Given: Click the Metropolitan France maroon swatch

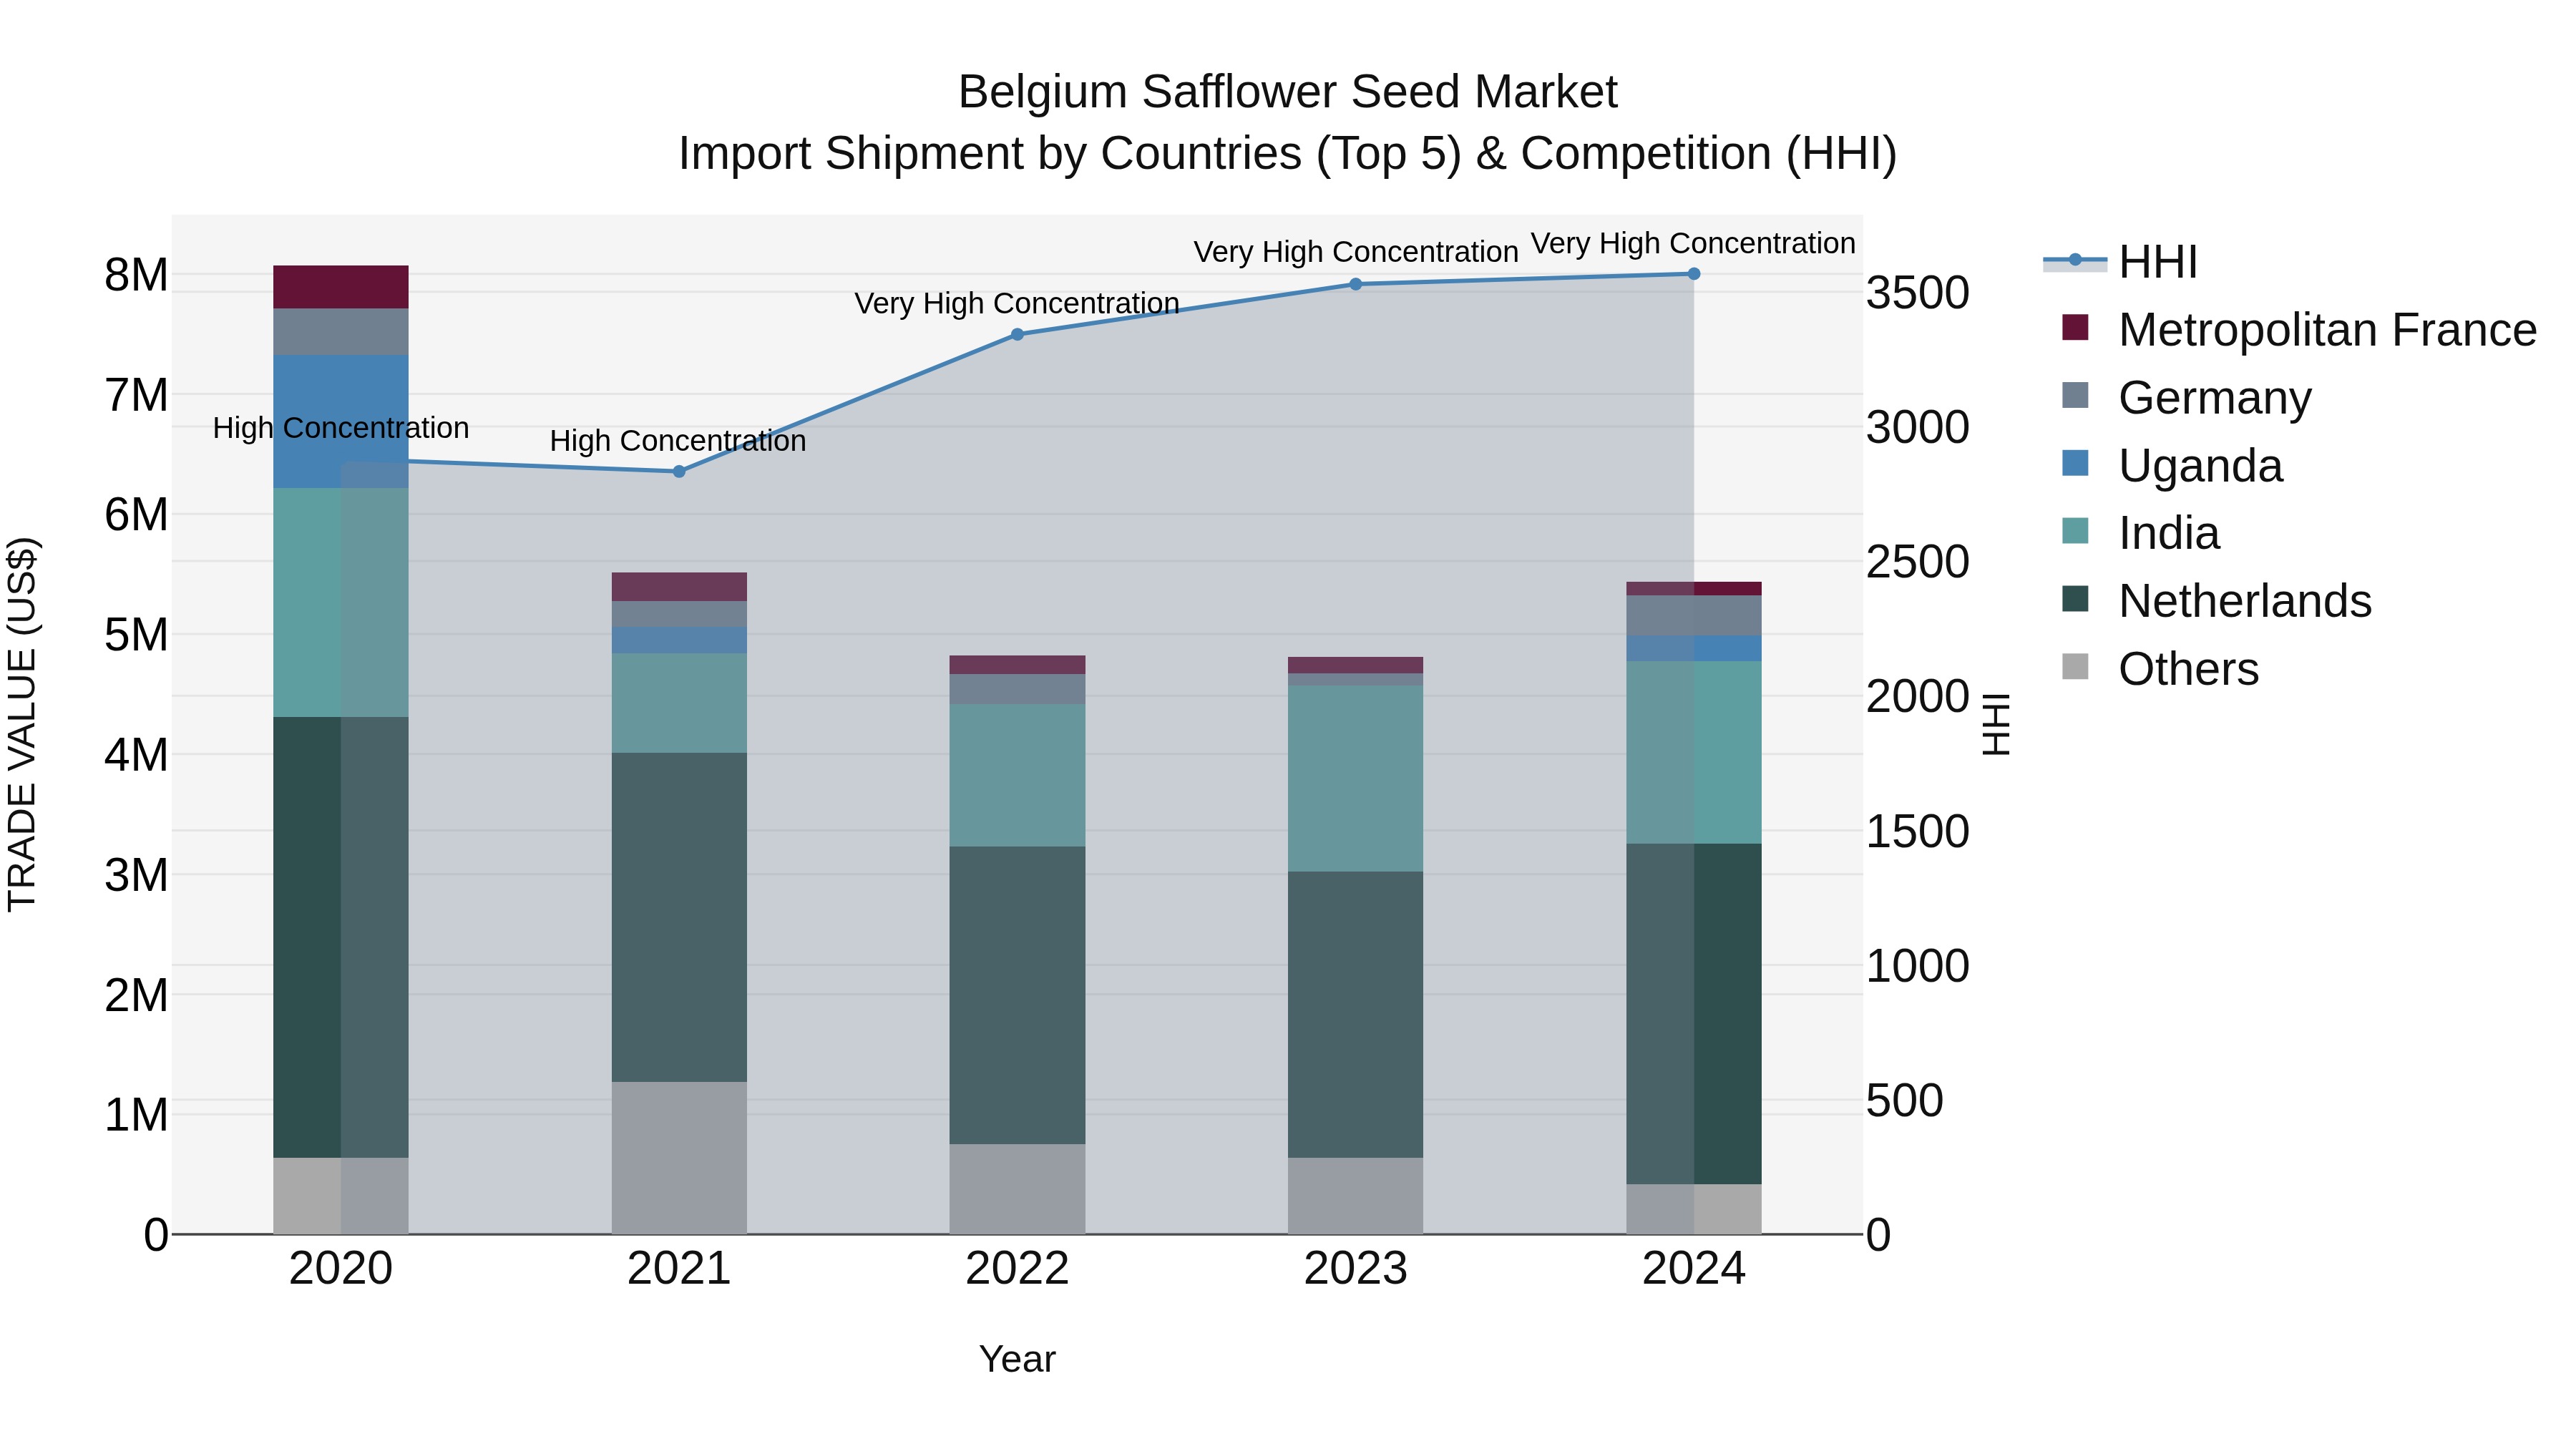Looking at the screenshot, I should tap(2075, 327).
